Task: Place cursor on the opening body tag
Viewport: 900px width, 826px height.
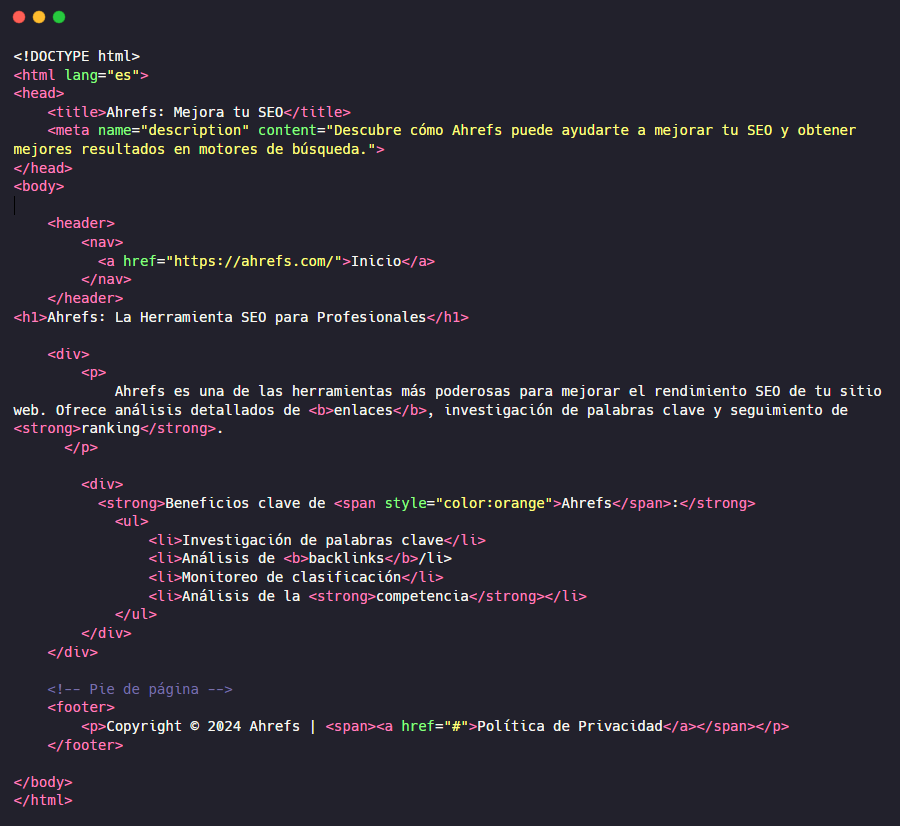Action: (39, 186)
